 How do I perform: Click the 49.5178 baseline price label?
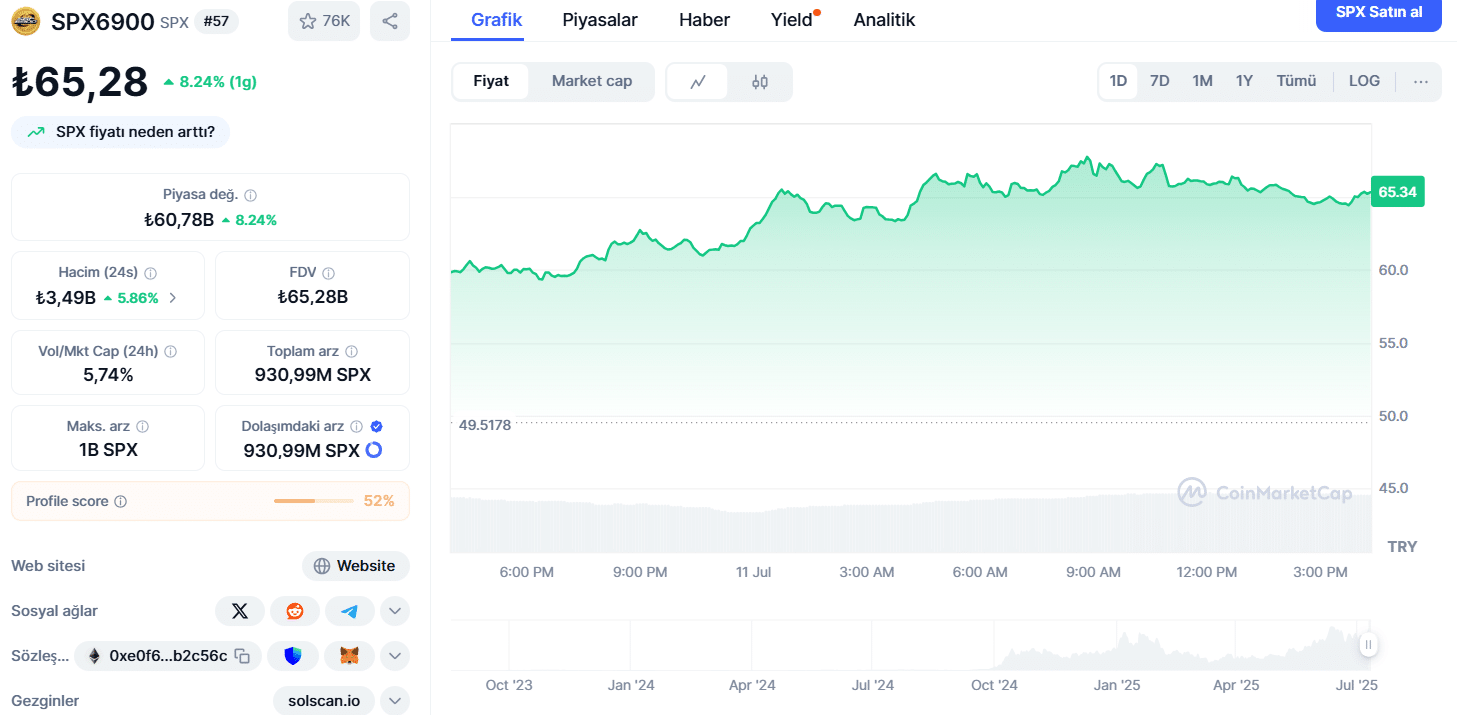485,425
